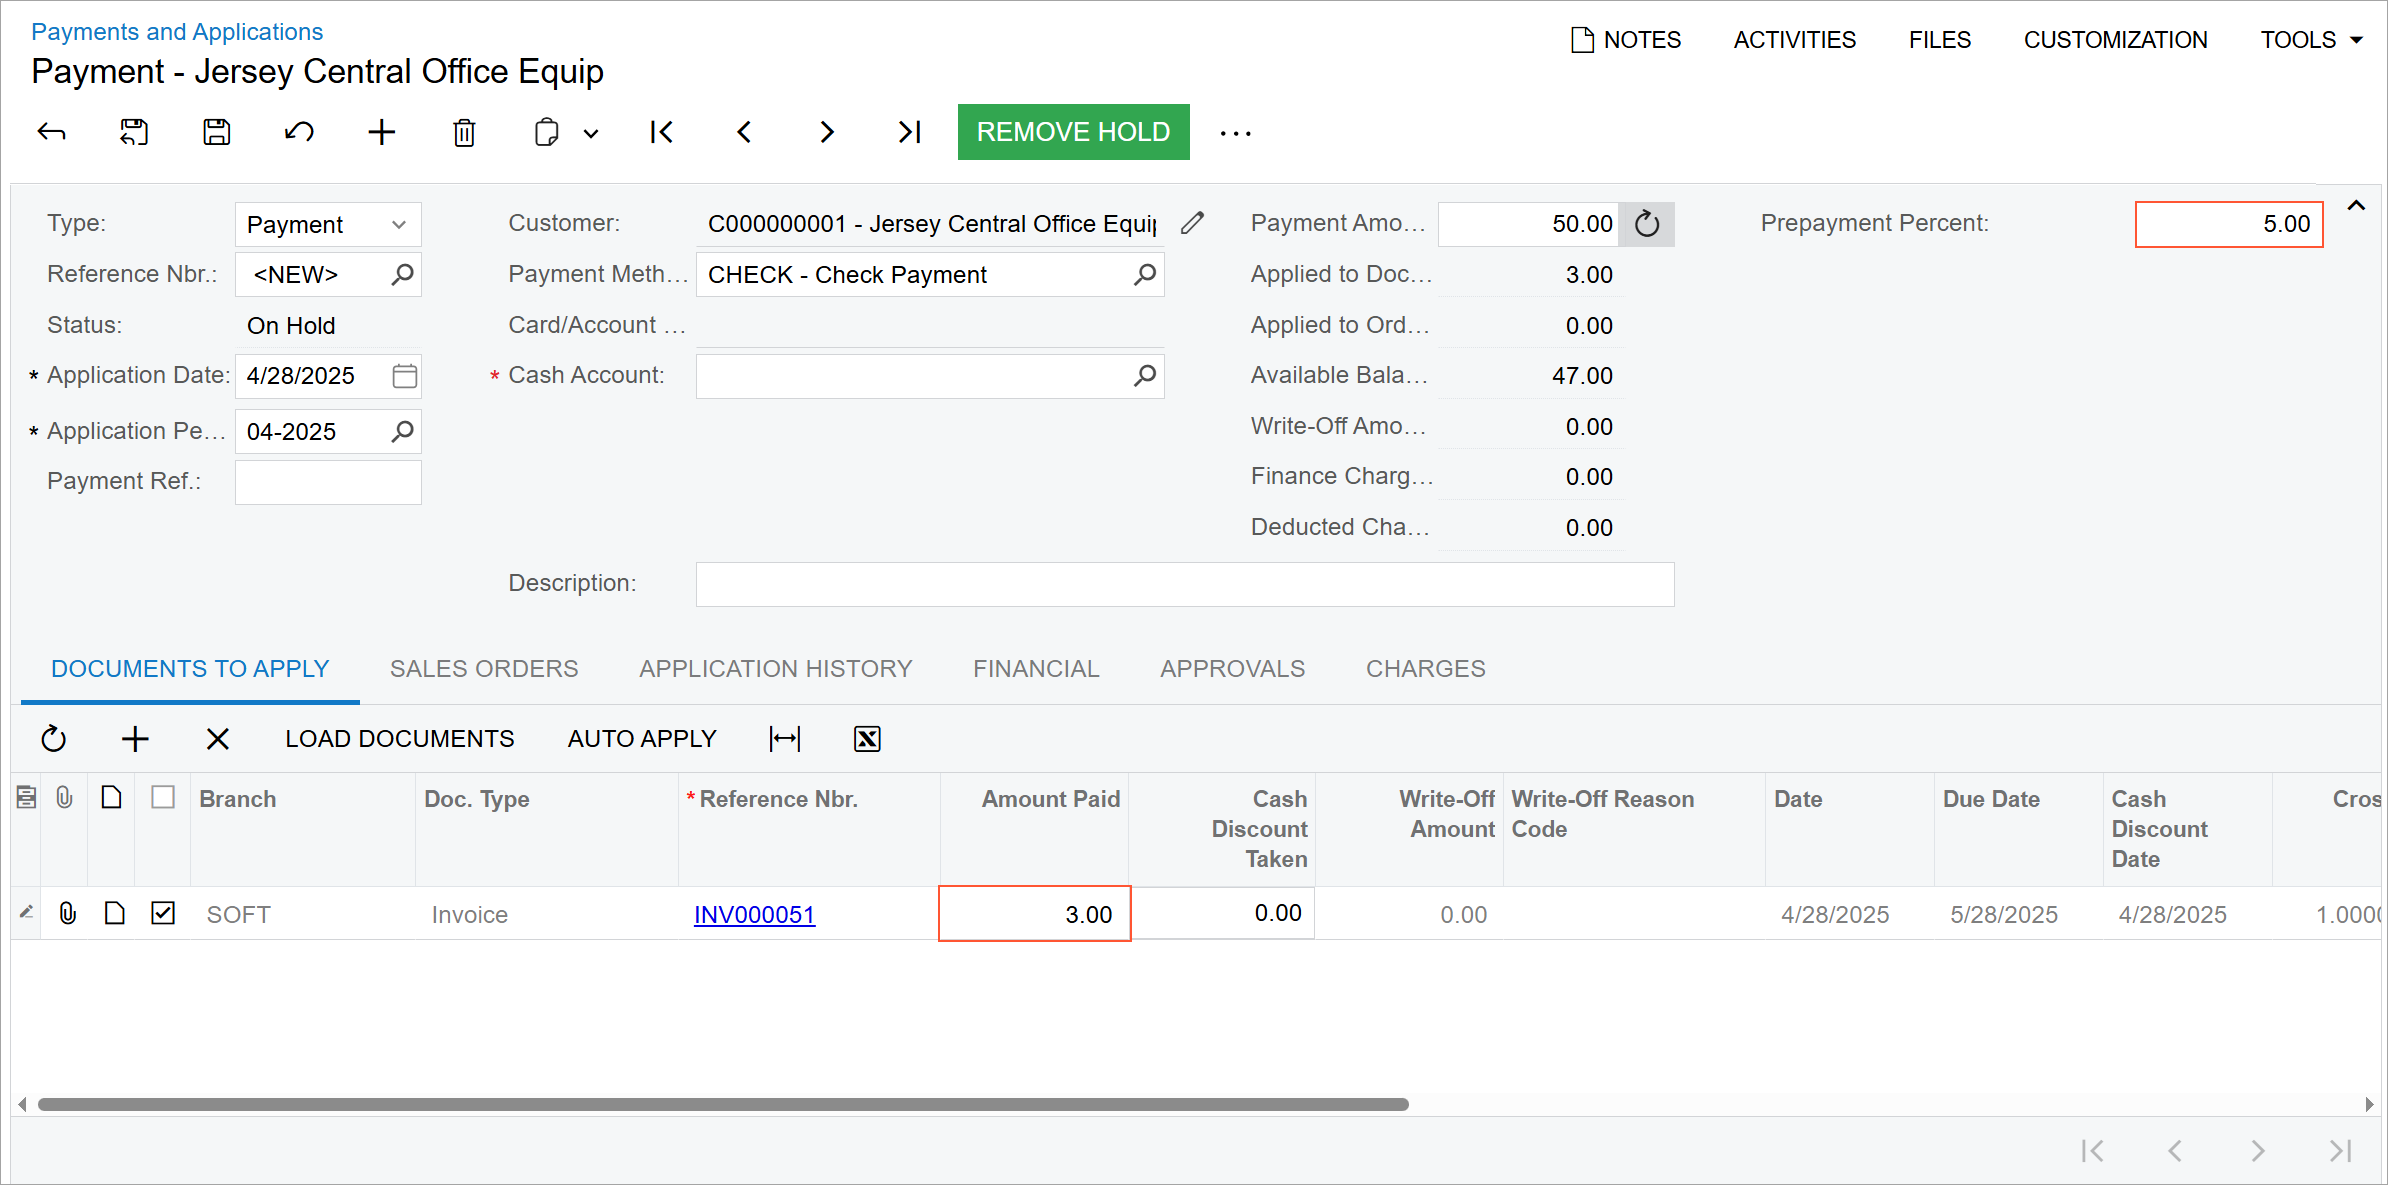Click the grid horizontal scrollbar
The height and width of the screenshot is (1185, 2388).
tap(722, 1104)
